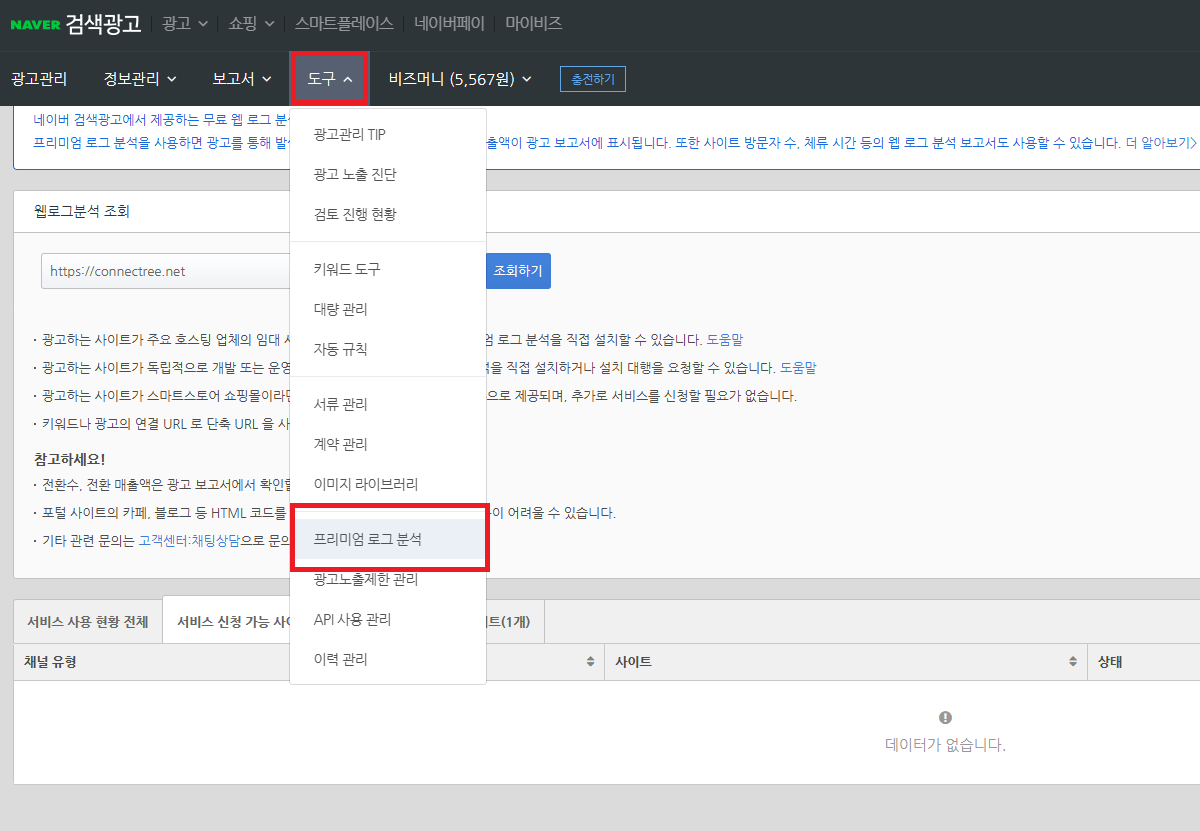Open the 비즈머니 balance dropdown
1200x831 pixels.
[x=459, y=78]
